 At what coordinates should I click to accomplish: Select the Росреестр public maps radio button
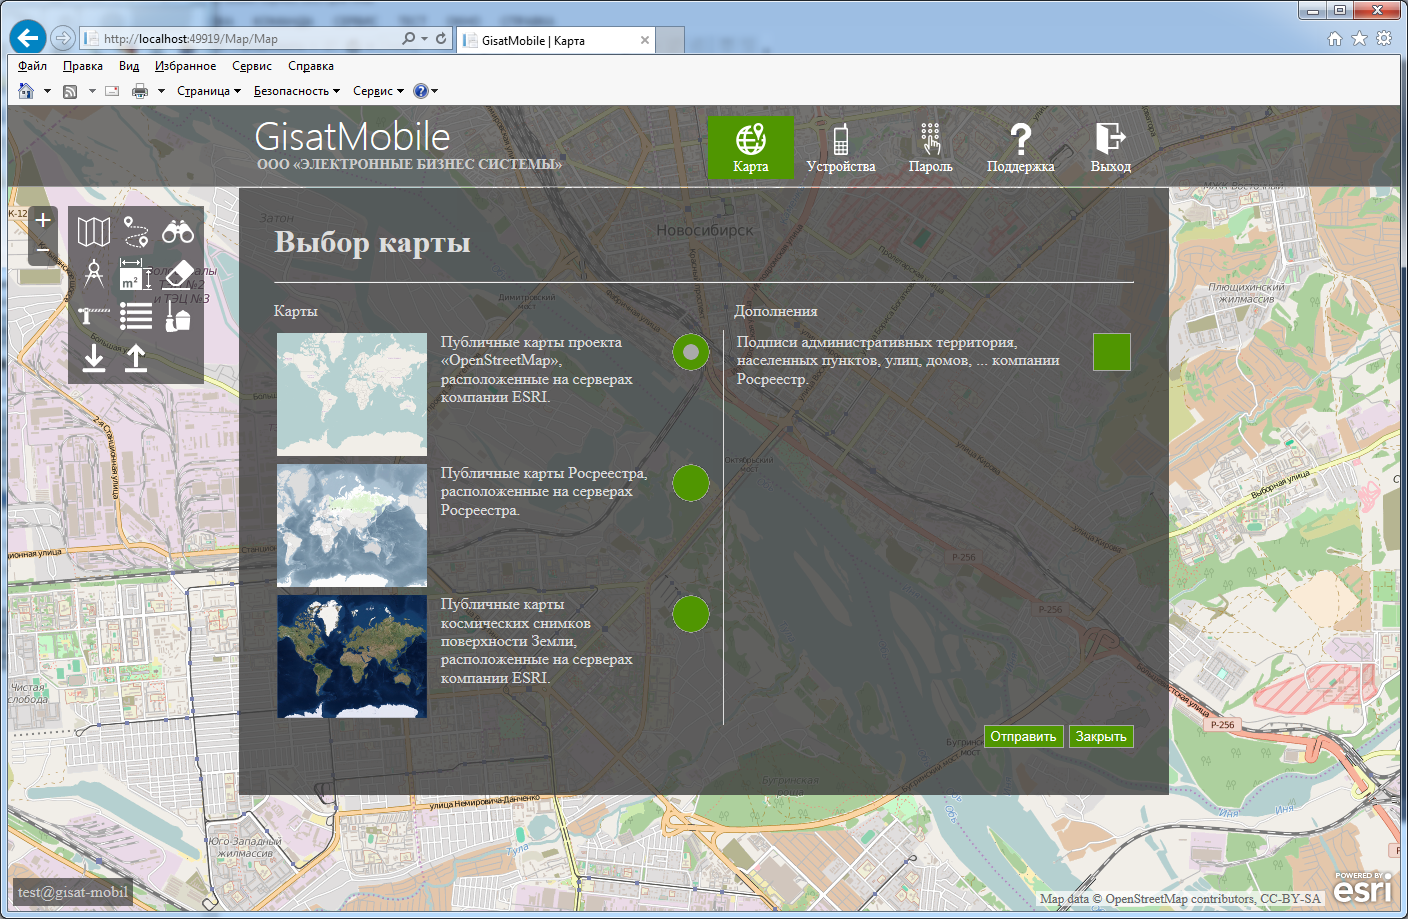click(691, 483)
